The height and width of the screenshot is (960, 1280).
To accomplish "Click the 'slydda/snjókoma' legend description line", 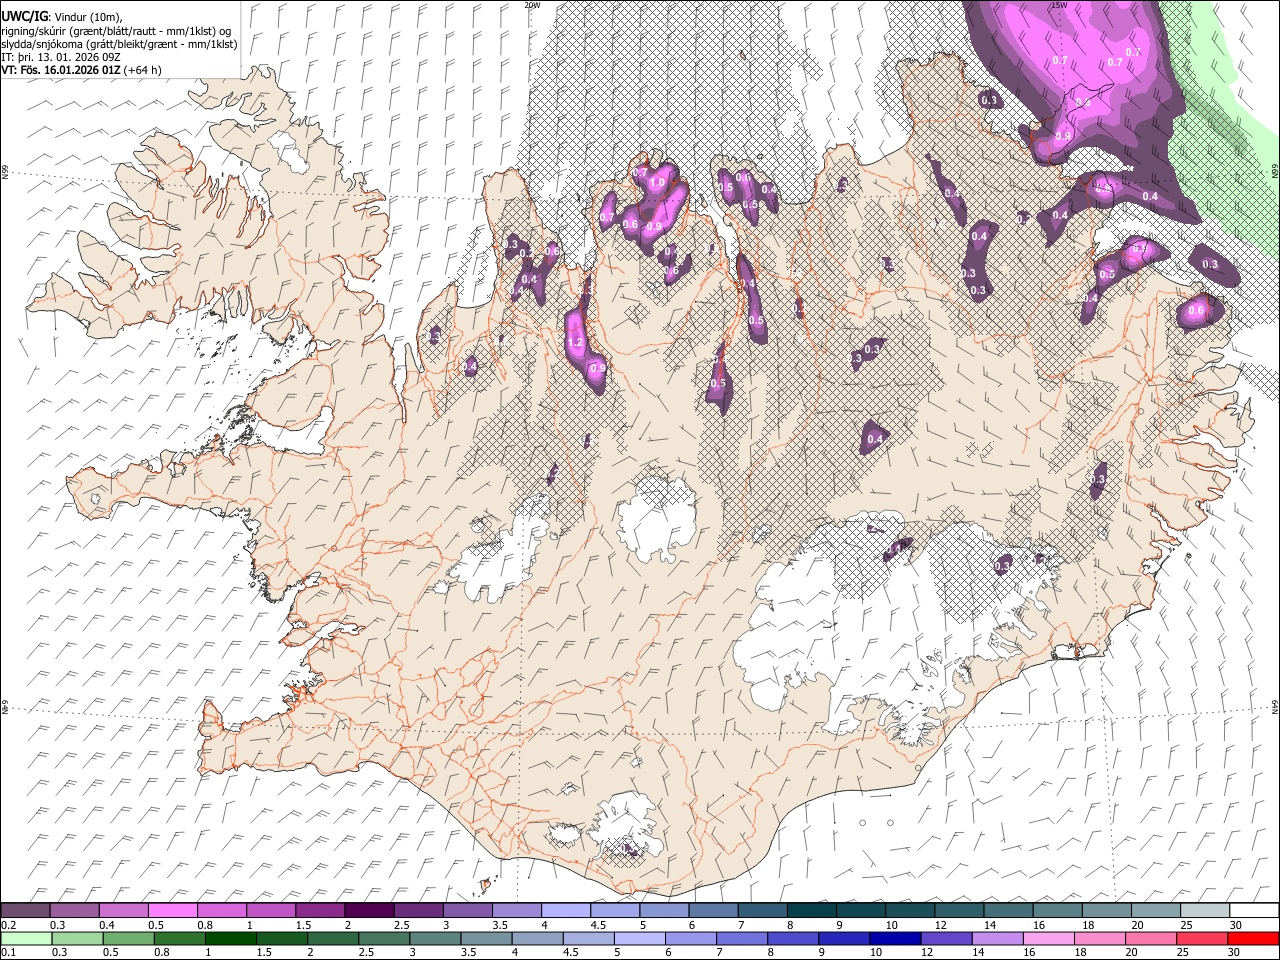I will [x=119, y=44].
